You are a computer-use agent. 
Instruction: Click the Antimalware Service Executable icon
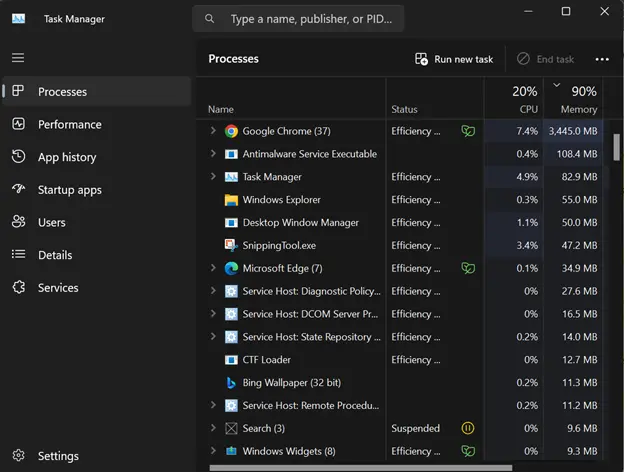coord(231,154)
